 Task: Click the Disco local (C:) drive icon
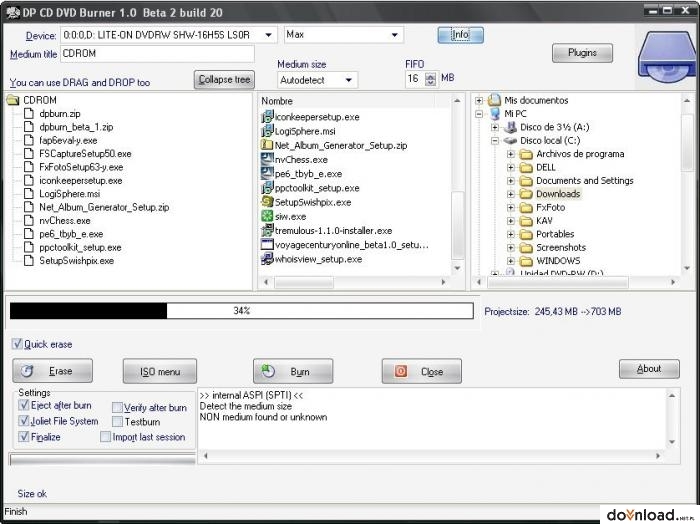tap(510, 141)
